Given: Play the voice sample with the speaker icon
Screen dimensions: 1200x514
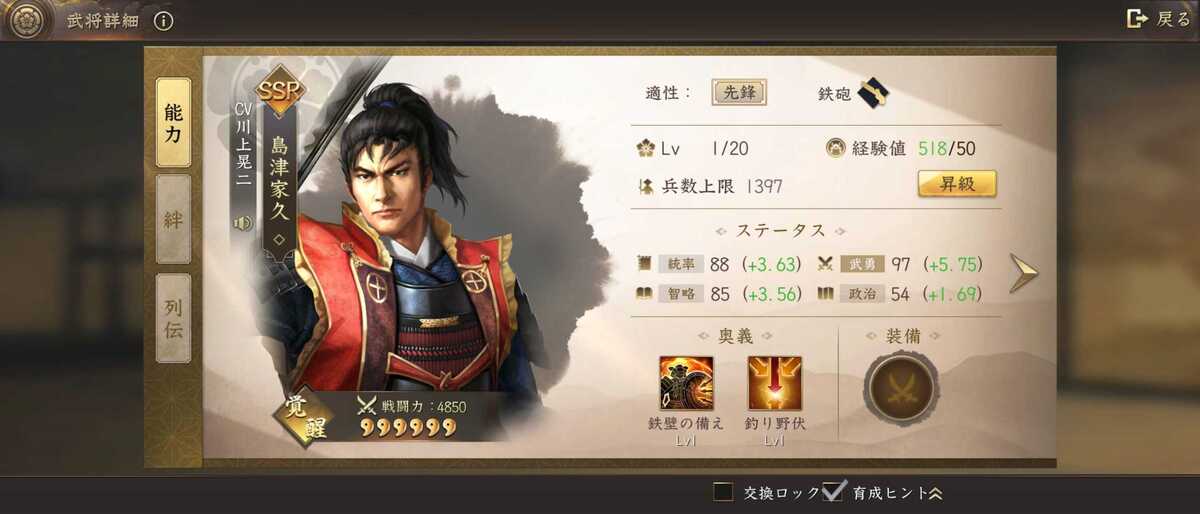Looking at the screenshot, I should pos(242,223).
